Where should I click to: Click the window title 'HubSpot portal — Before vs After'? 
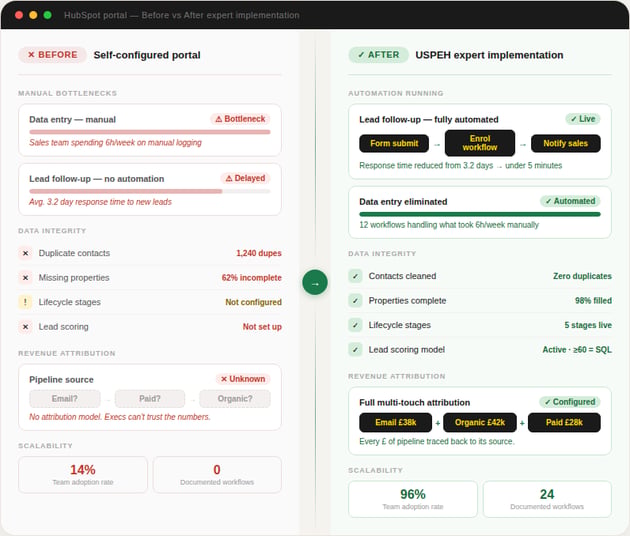click(182, 15)
